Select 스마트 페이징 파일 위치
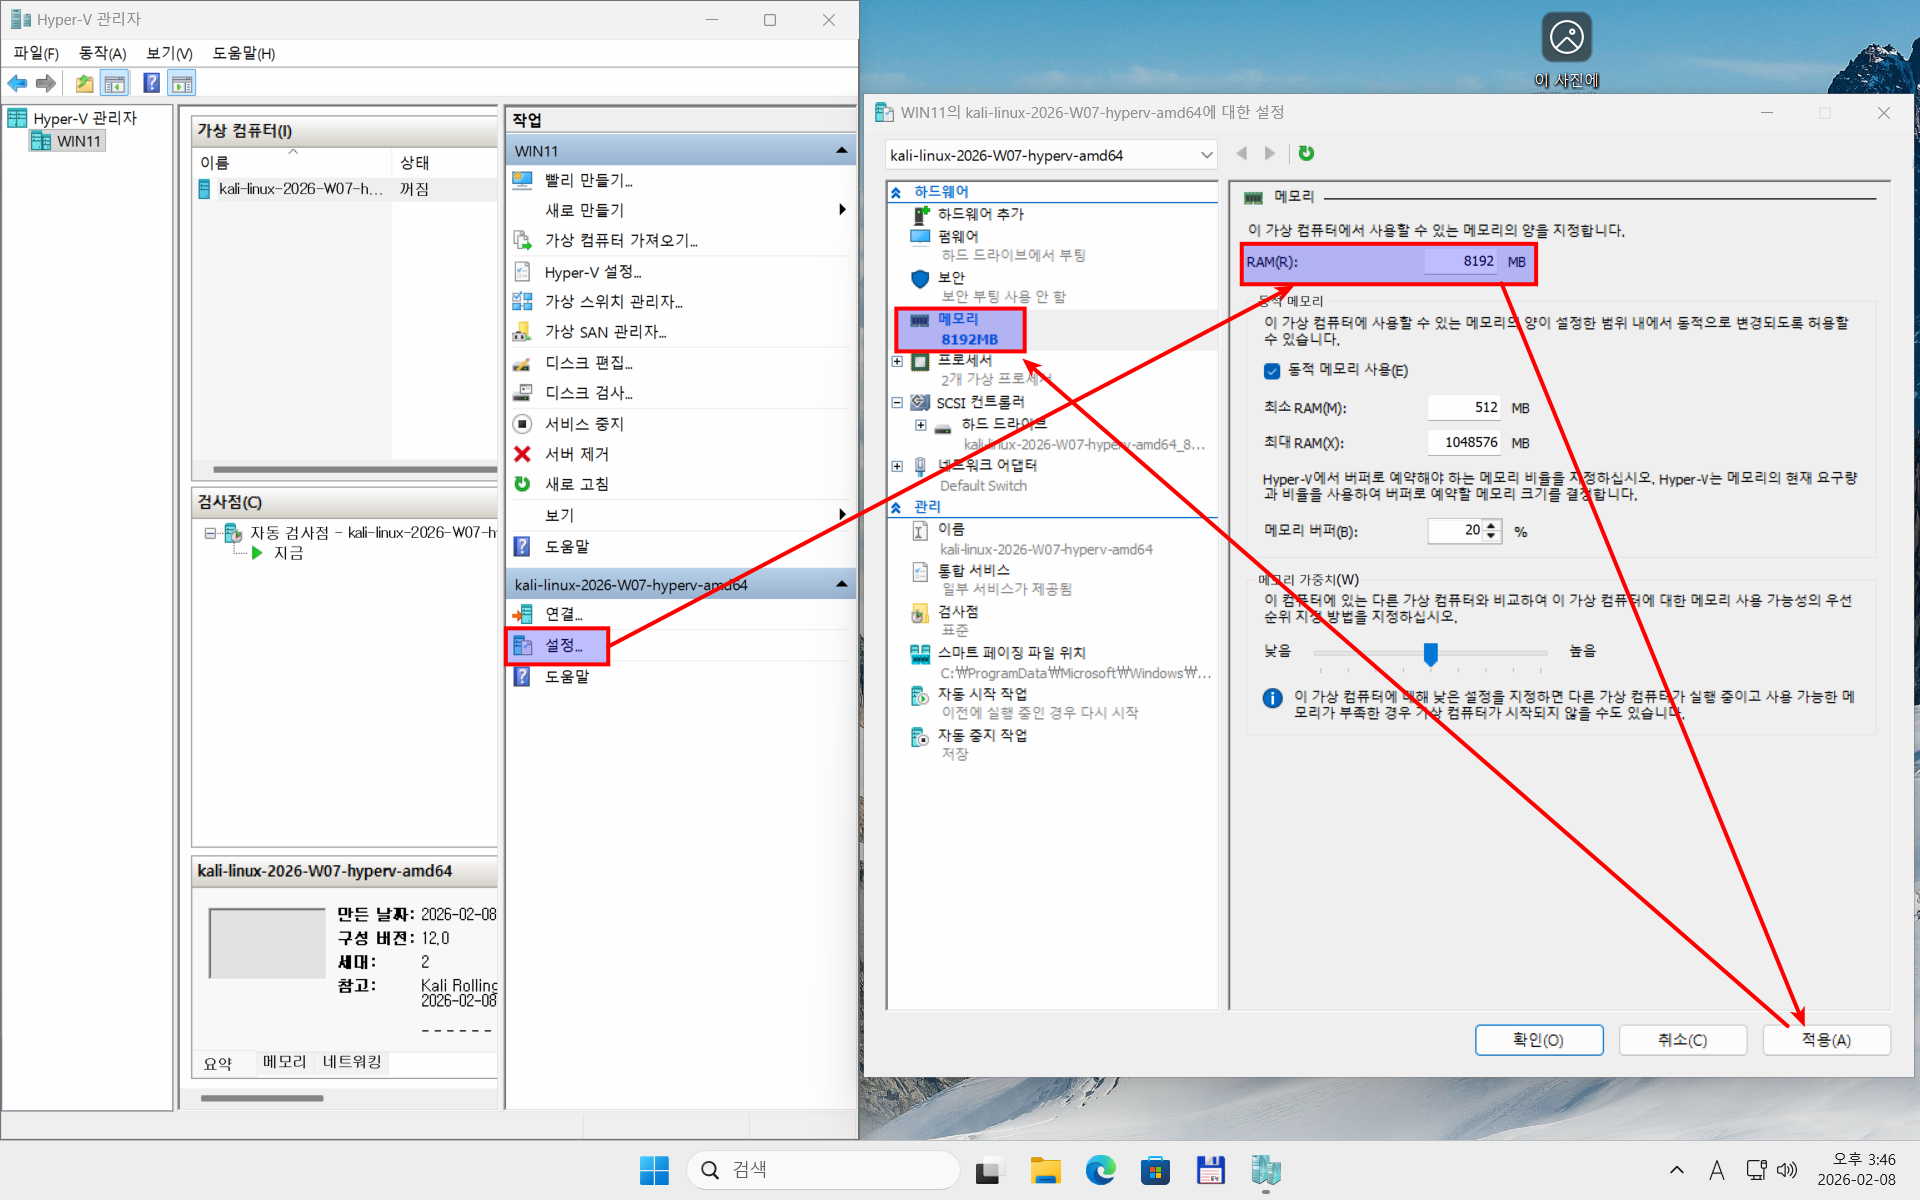Image resolution: width=1920 pixels, height=1200 pixels. tap(1011, 652)
